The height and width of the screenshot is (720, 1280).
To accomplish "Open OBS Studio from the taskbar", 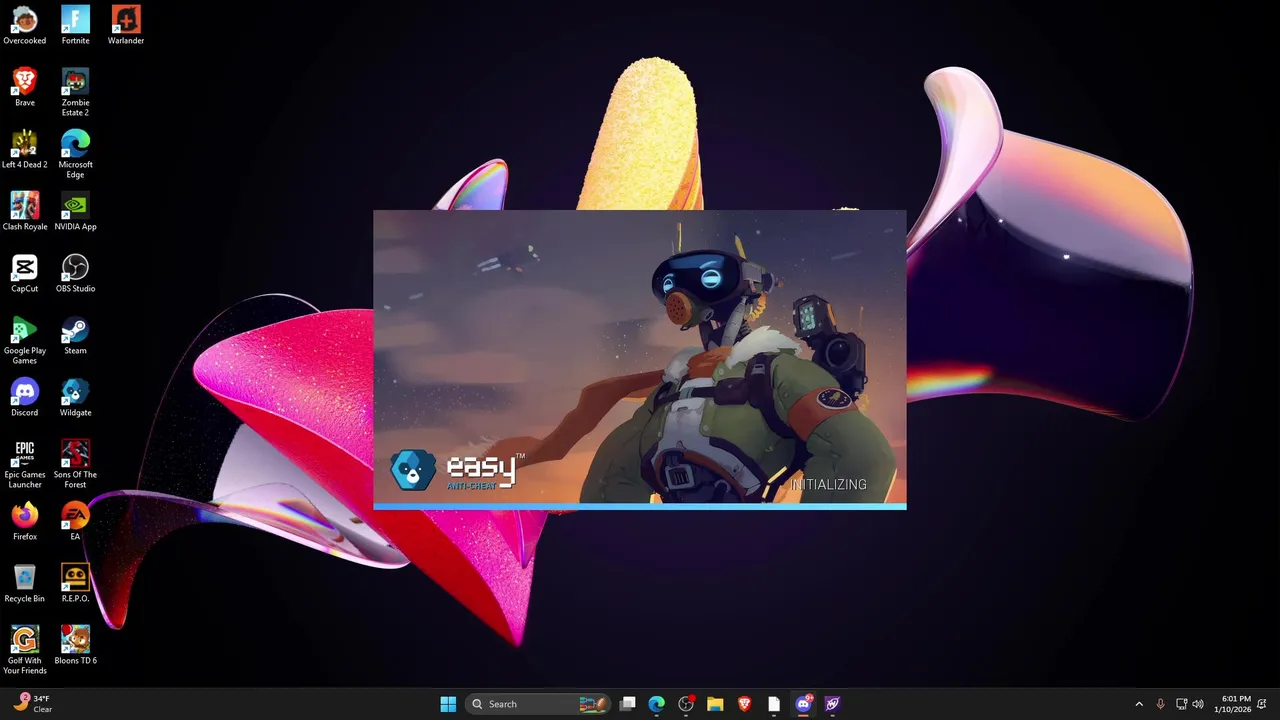I will coord(686,704).
